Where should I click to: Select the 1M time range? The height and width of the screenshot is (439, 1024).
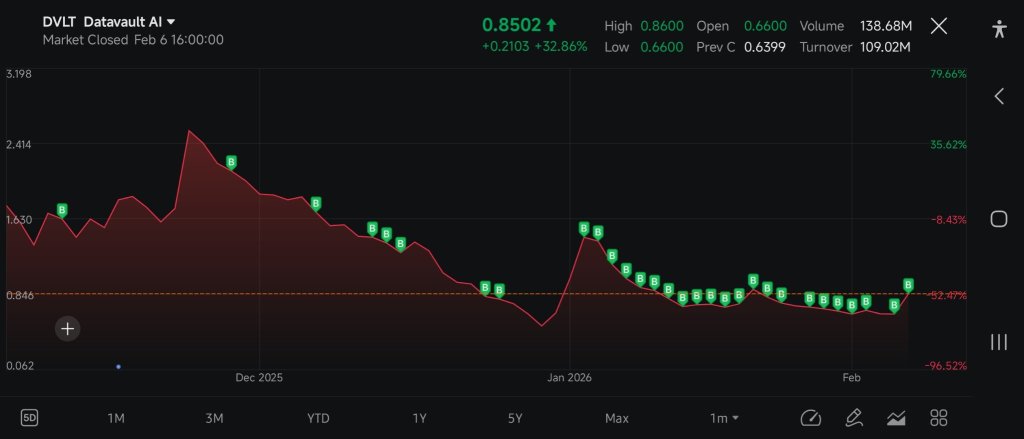tap(116, 418)
